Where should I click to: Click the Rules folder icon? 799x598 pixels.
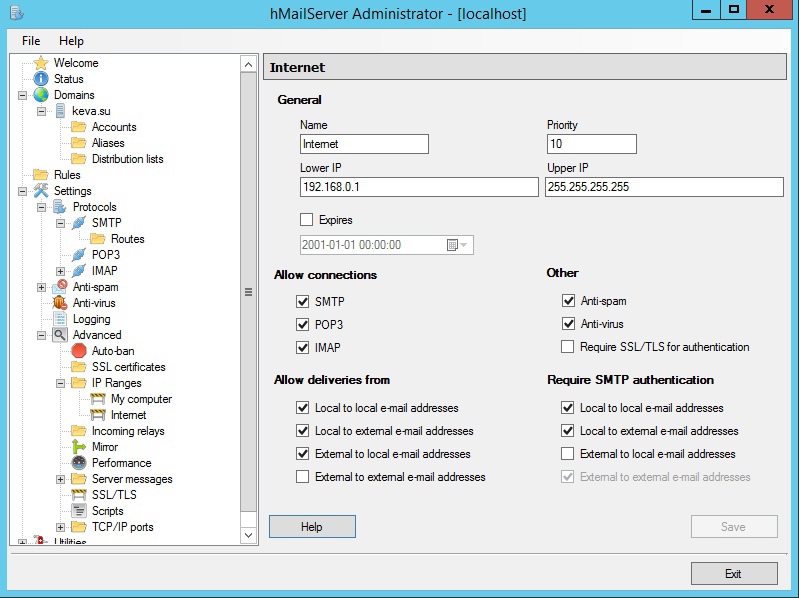[41, 175]
